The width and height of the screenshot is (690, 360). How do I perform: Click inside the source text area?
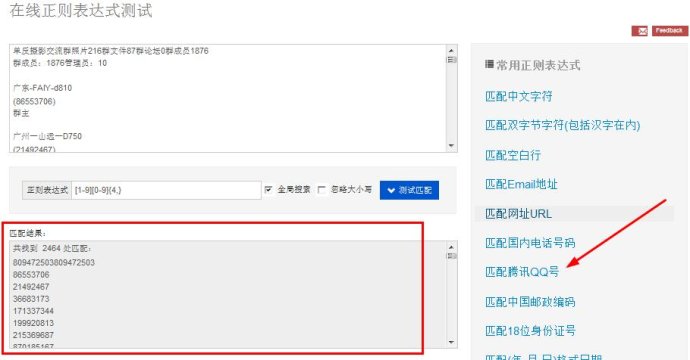[228, 98]
